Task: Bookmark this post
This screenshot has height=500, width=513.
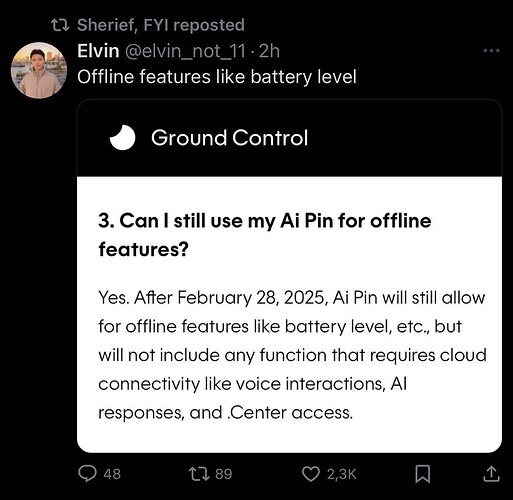Action: [423, 474]
